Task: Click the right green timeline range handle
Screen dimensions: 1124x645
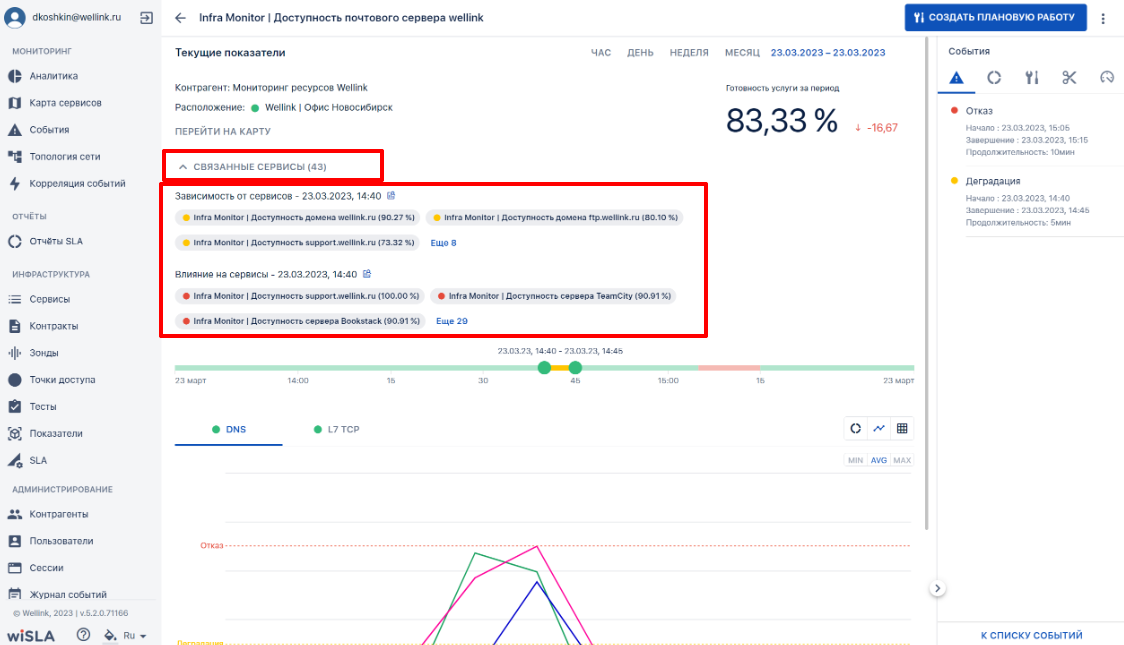Action: pos(575,368)
